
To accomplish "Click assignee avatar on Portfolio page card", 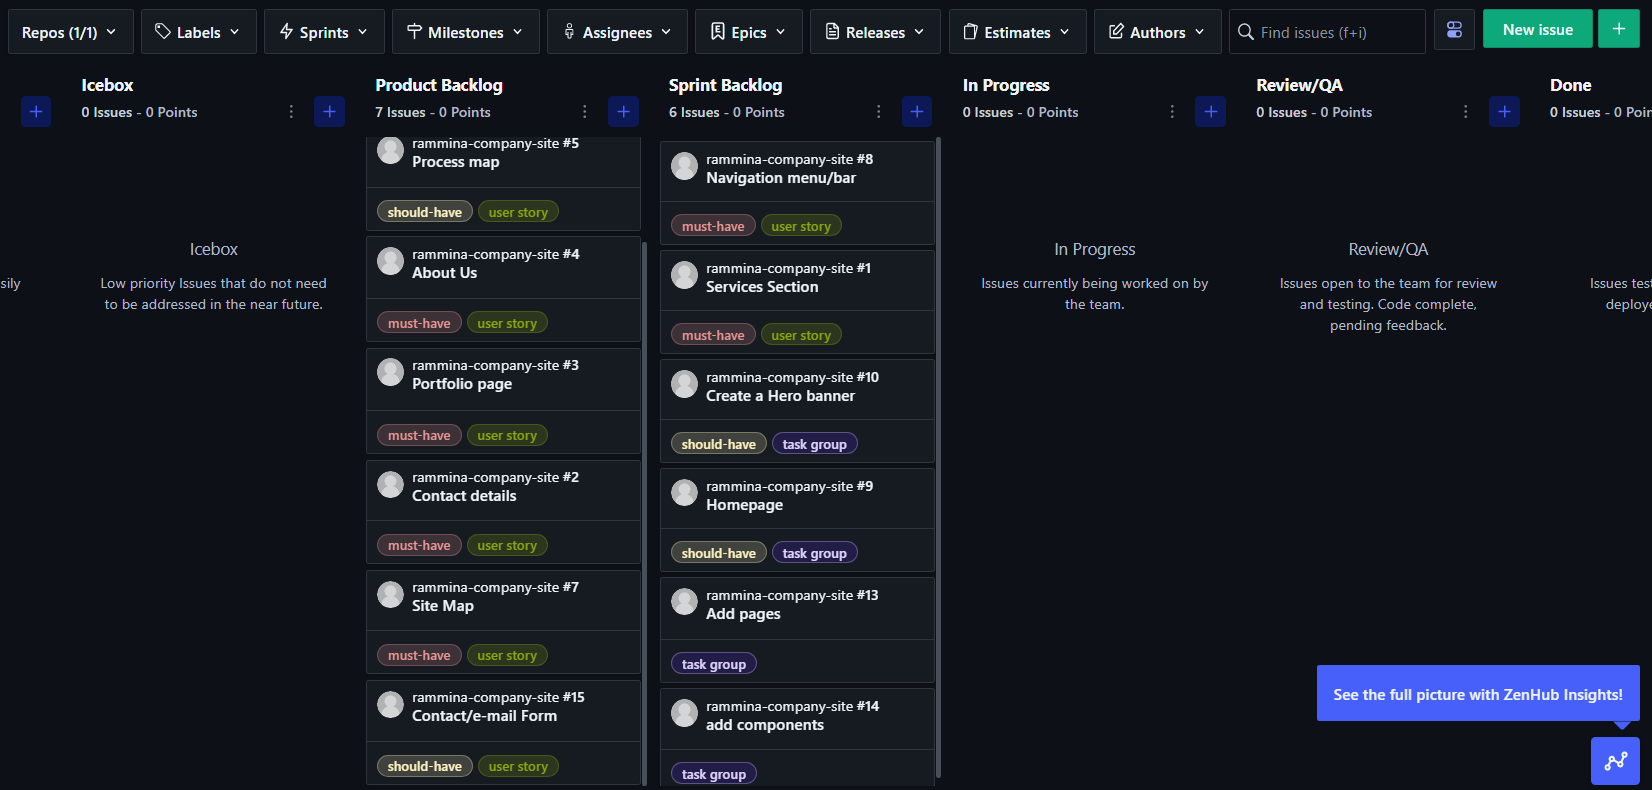I will pyautogui.click(x=390, y=372).
